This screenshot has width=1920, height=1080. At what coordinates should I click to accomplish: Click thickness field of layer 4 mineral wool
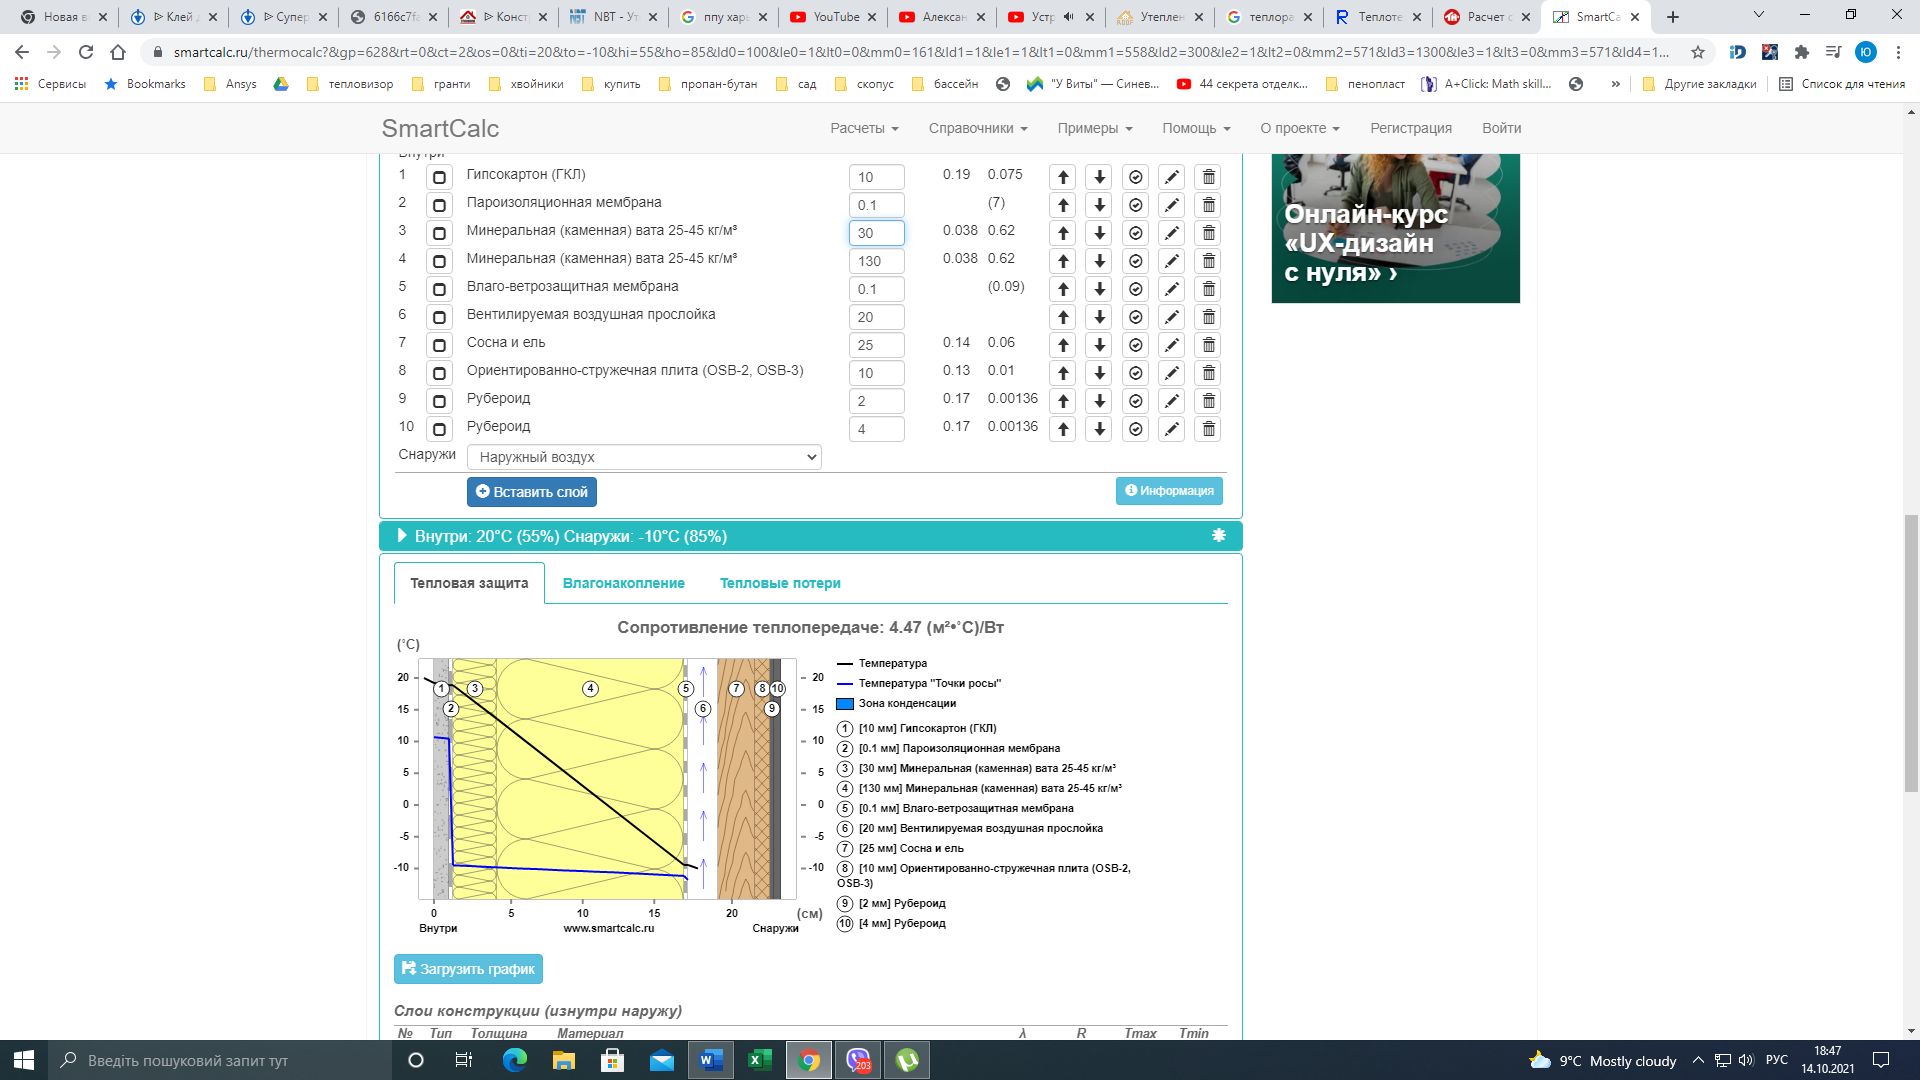click(877, 261)
